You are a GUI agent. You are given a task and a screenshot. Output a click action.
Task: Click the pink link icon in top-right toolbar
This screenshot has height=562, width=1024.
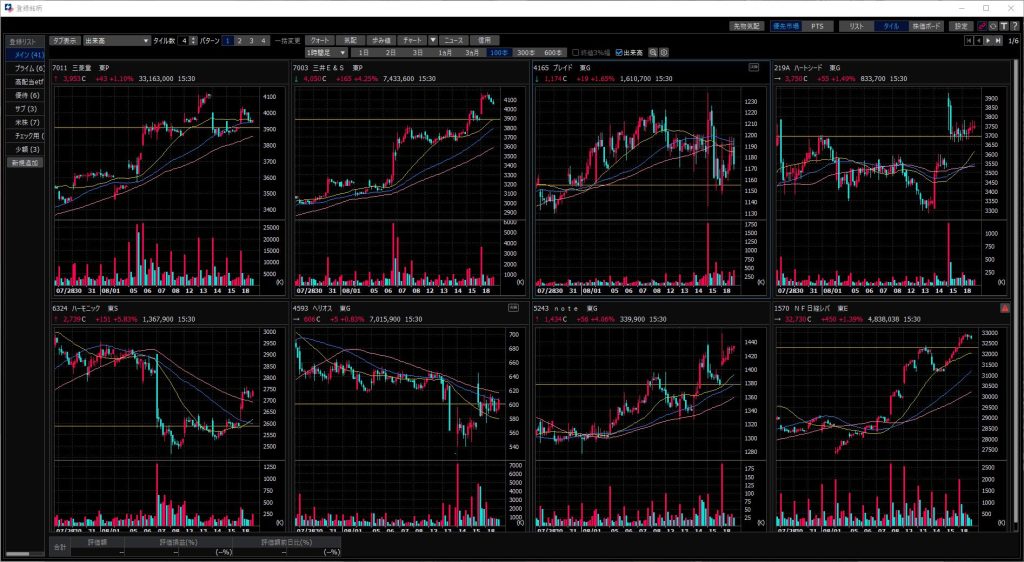point(981,25)
